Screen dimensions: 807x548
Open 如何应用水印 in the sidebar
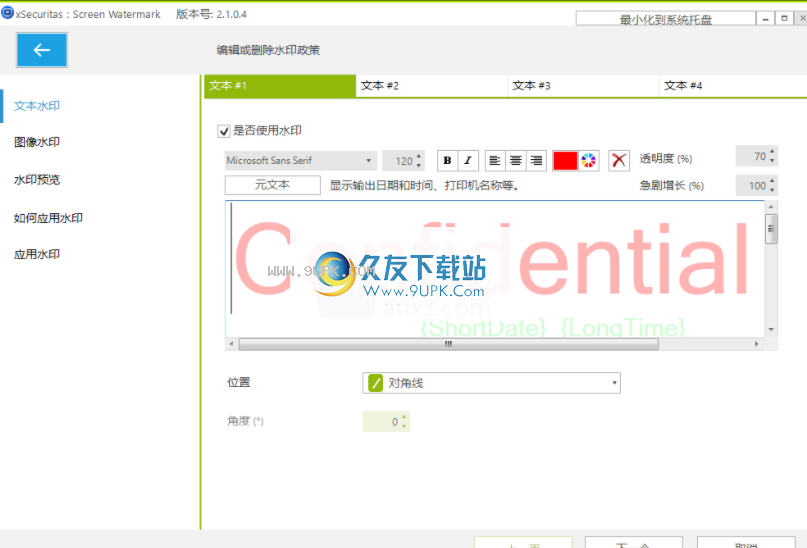coord(48,218)
